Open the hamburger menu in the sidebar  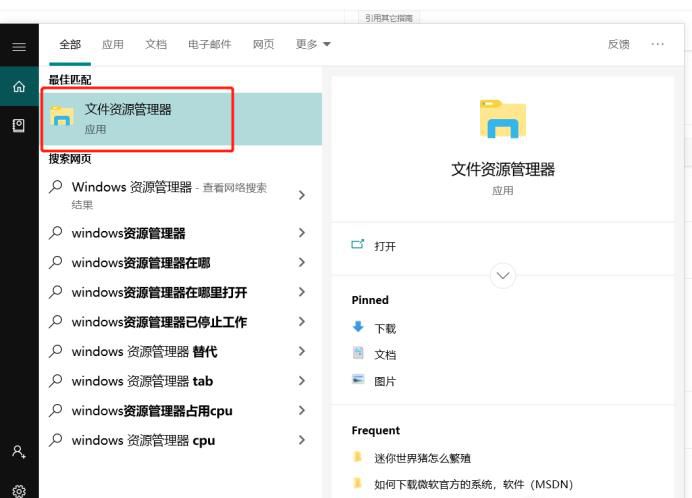pos(19,47)
